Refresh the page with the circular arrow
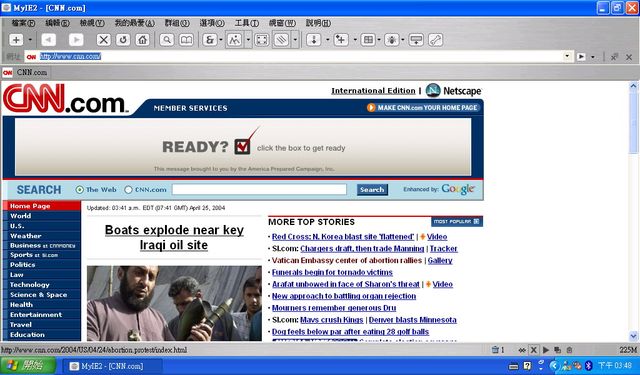 pos(123,40)
